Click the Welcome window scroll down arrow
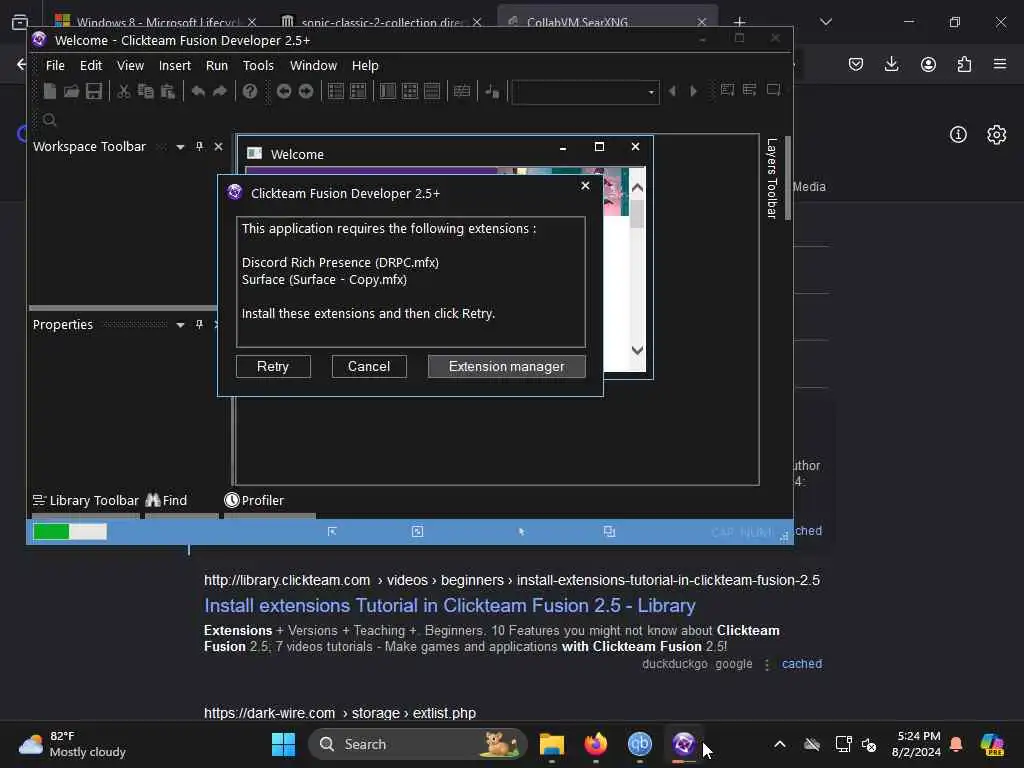The width and height of the screenshot is (1024, 768). click(637, 350)
